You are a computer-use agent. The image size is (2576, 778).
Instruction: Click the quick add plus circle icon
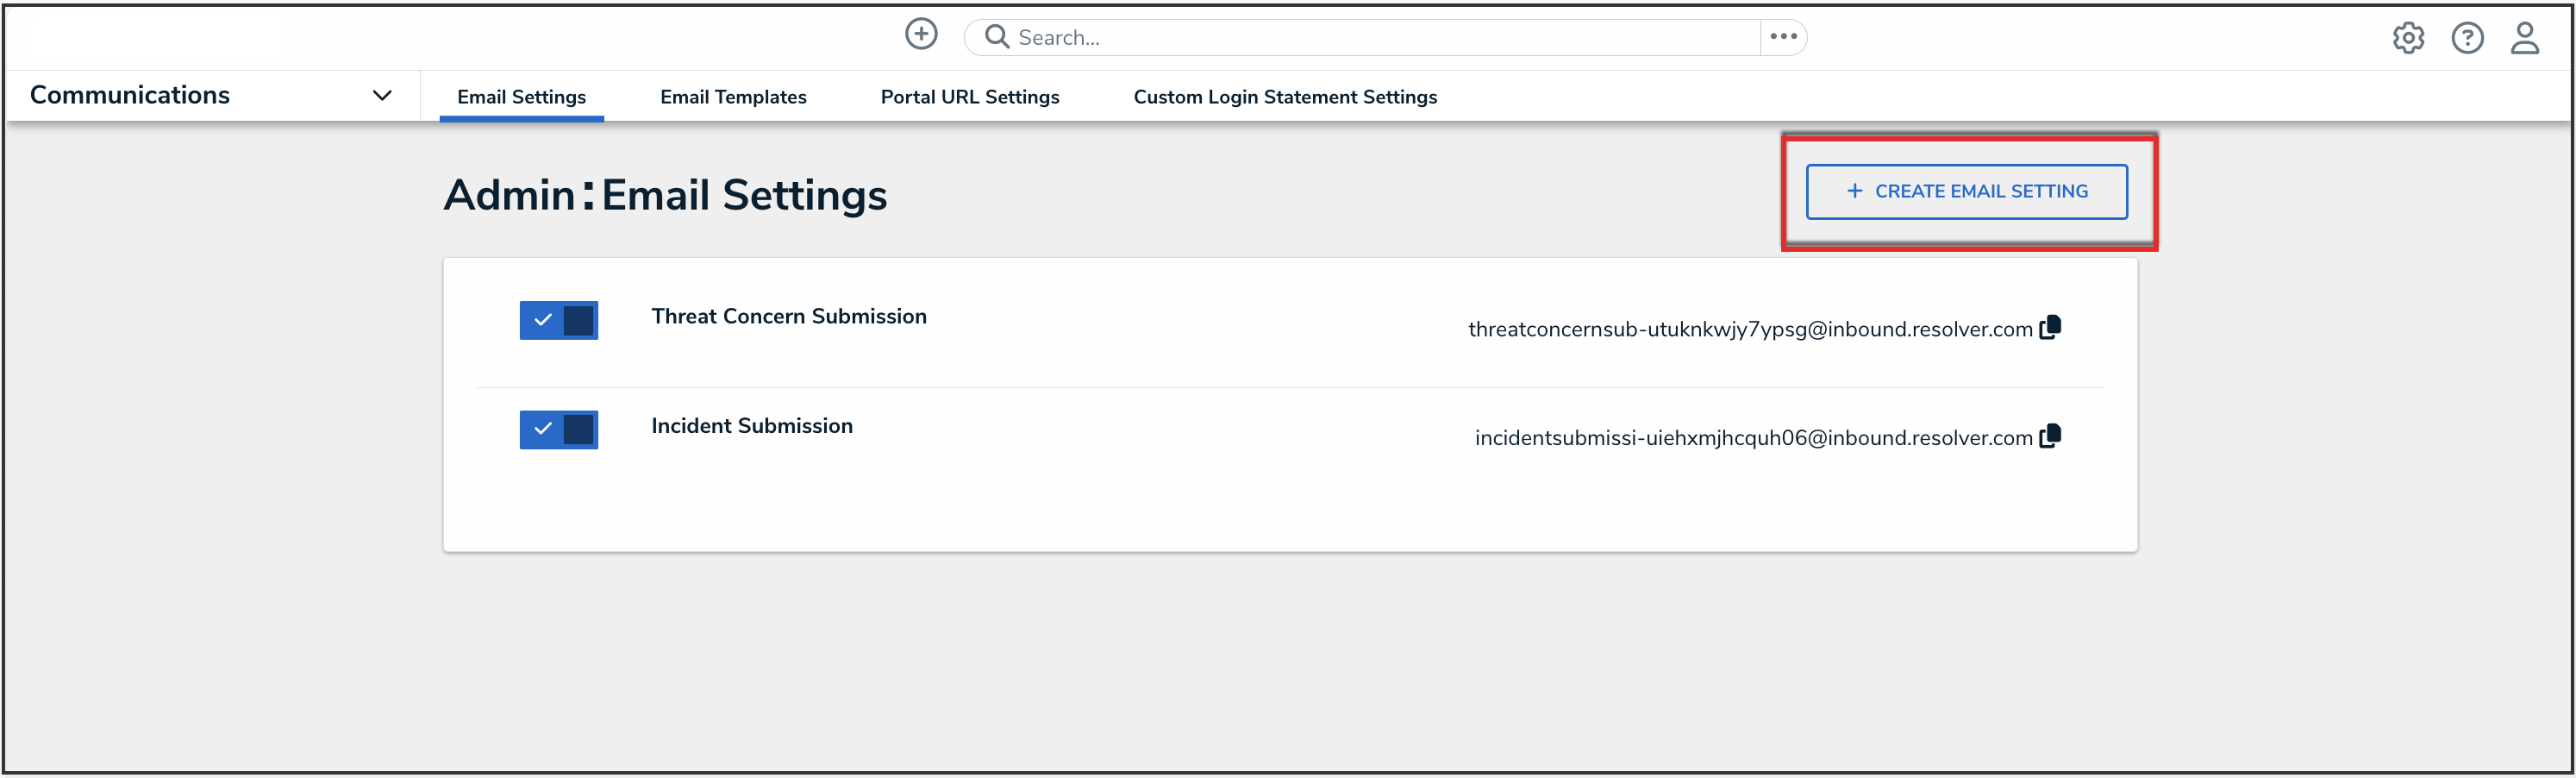[921, 35]
